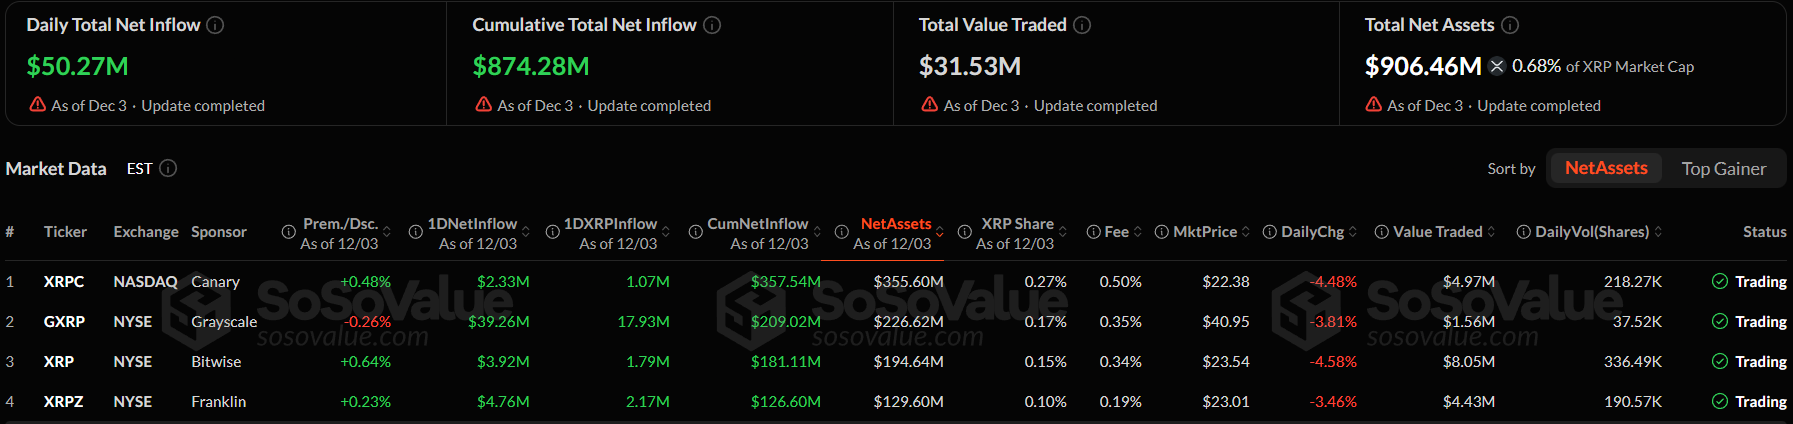The image size is (1793, 424).
Task: Click warning icon under Daily Total Net Inflow
Action: coord(38,104)
